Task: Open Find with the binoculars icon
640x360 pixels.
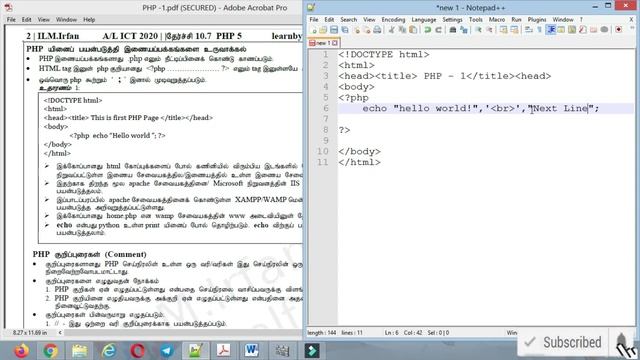Action: [x=453, y=30]
